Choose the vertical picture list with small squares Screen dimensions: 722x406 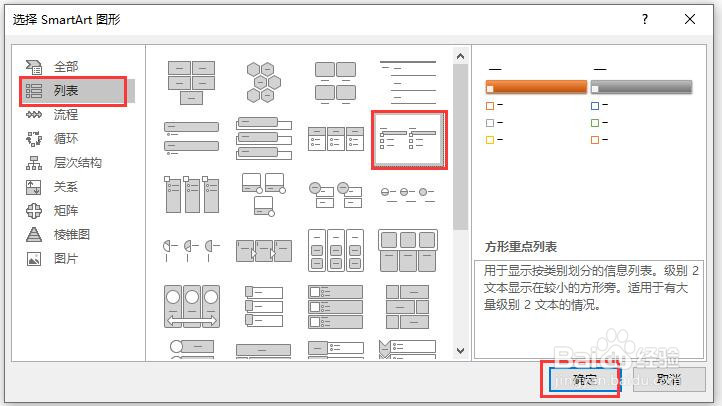[263, 306]
